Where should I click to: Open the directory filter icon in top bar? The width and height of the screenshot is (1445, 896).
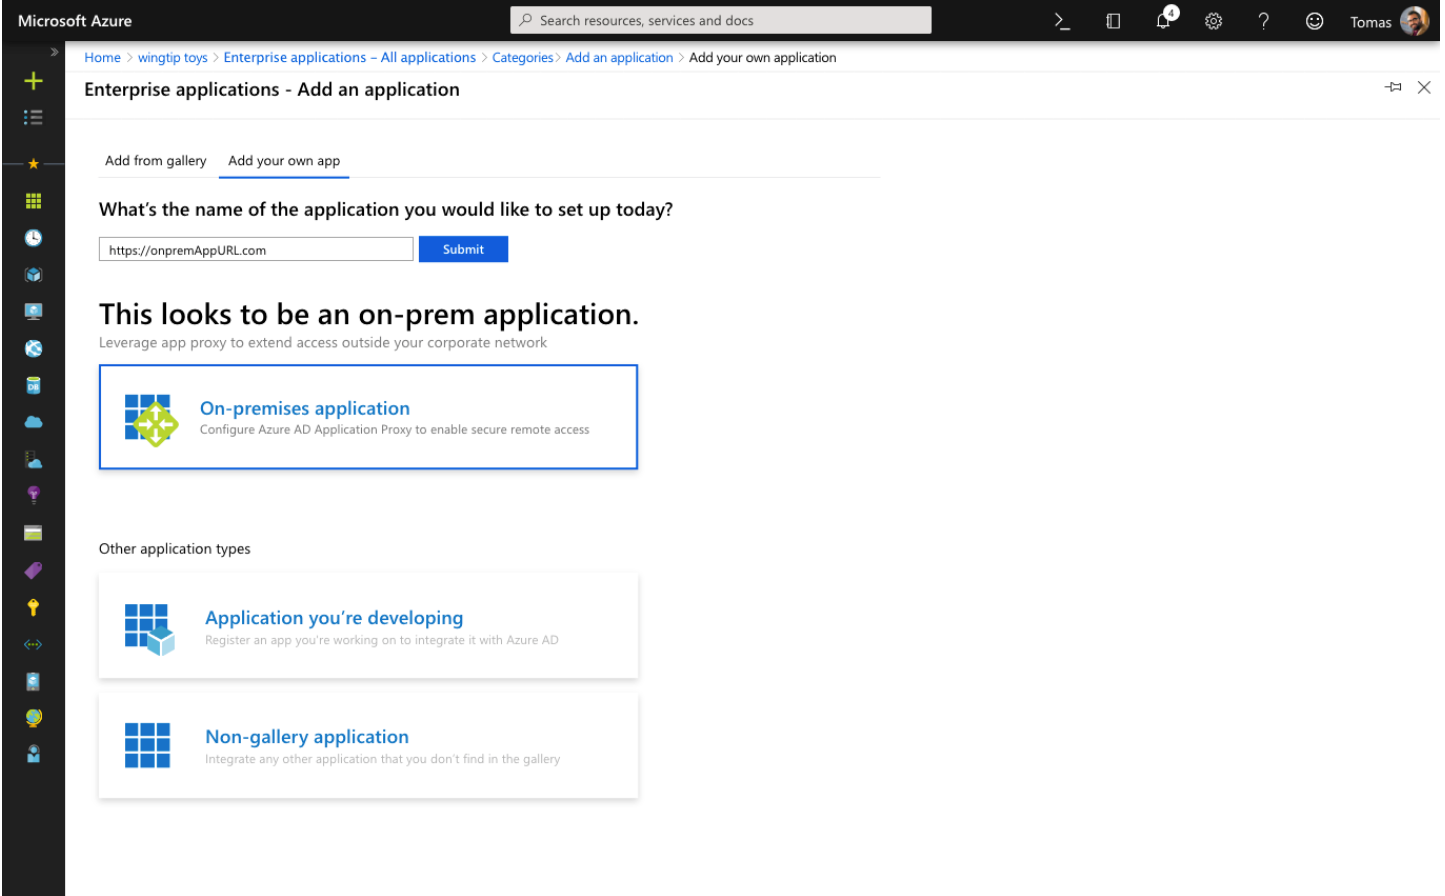pos(1113,21)
